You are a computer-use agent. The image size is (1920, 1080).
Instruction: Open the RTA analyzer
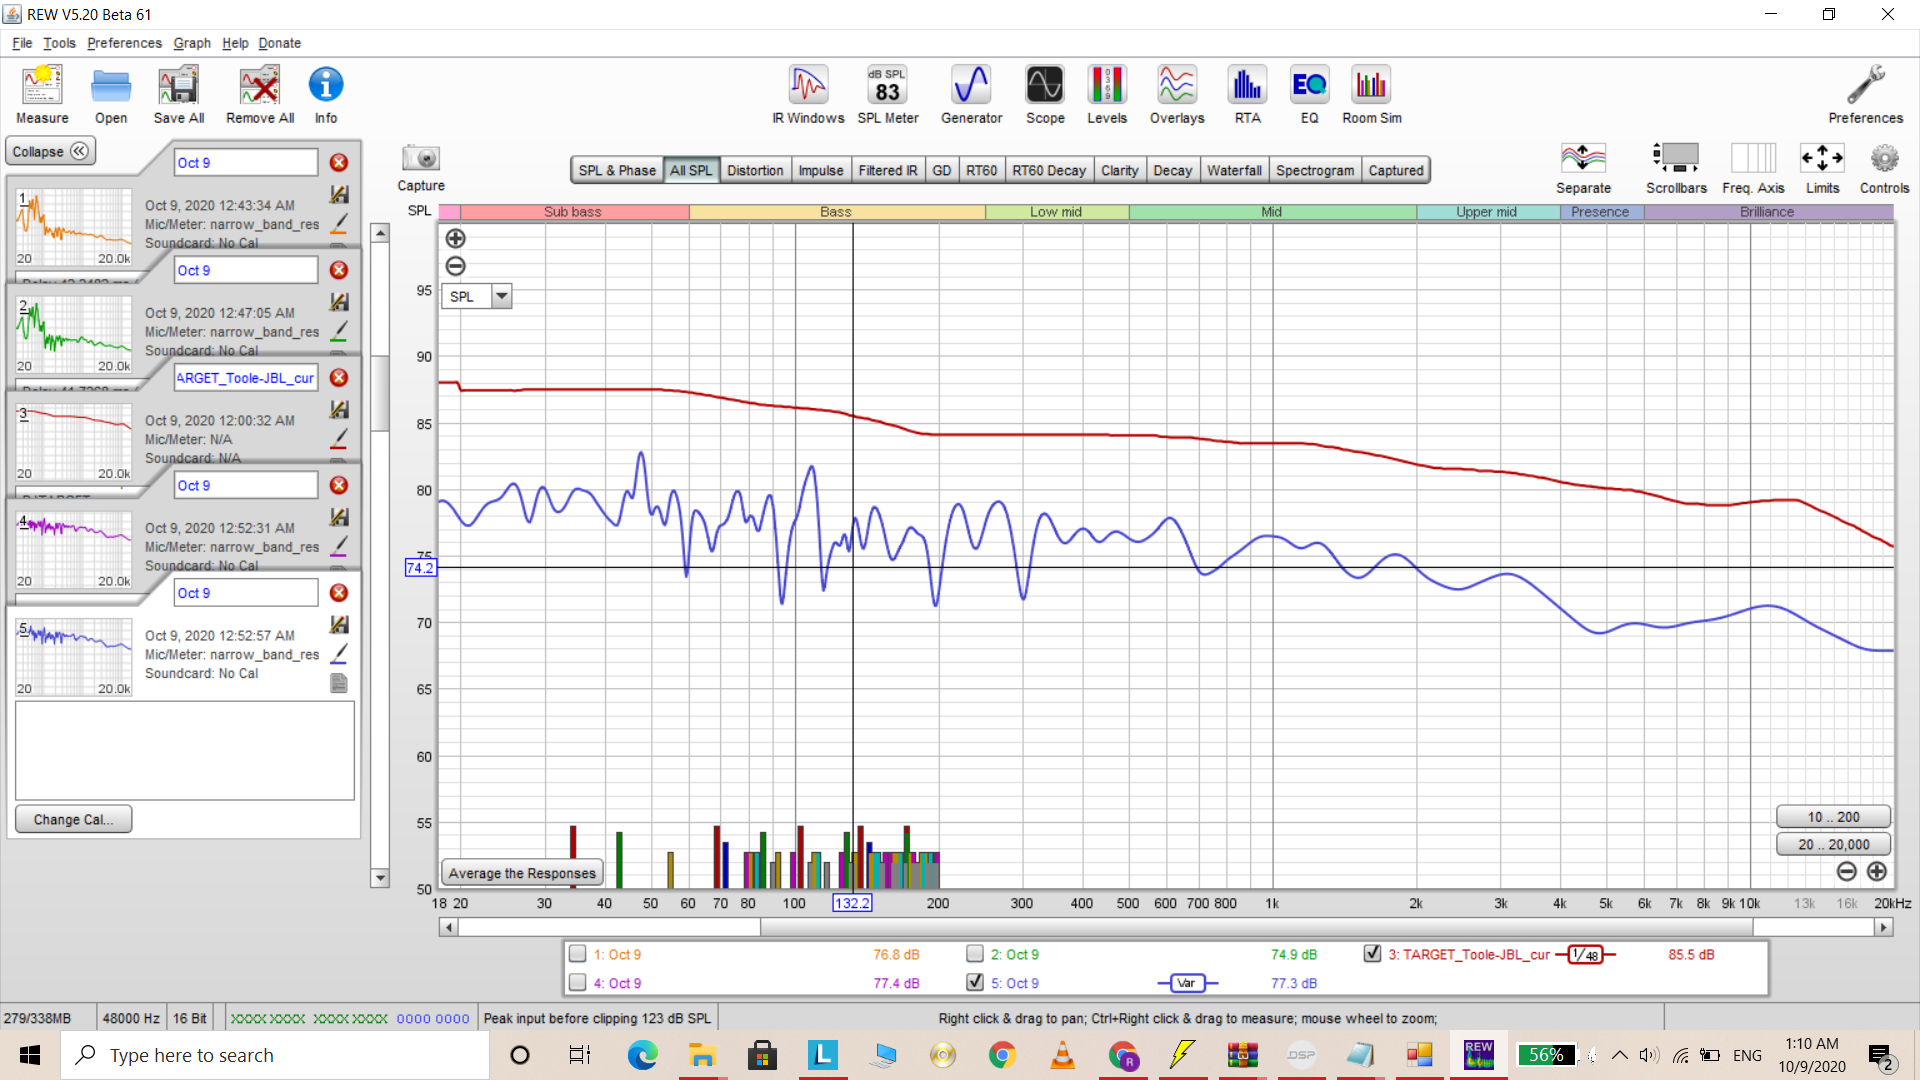pos(1247,95)
